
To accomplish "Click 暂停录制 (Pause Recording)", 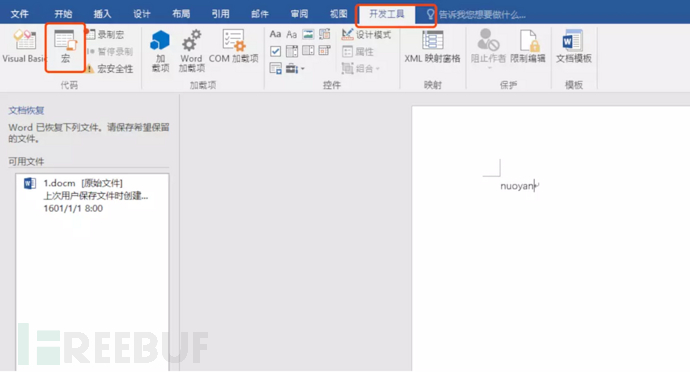I will (x=110, y=52).
